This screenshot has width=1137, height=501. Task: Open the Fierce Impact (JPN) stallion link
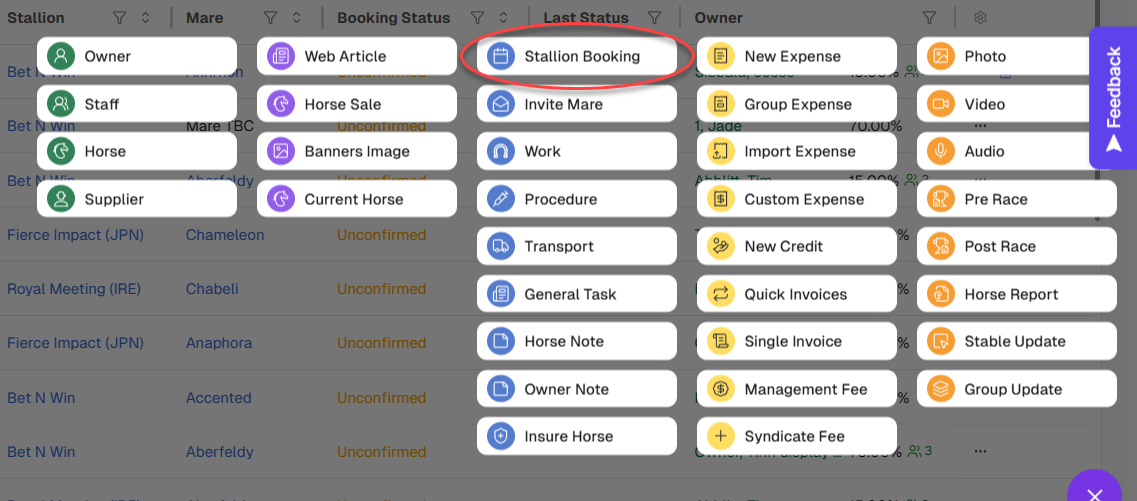68,235
